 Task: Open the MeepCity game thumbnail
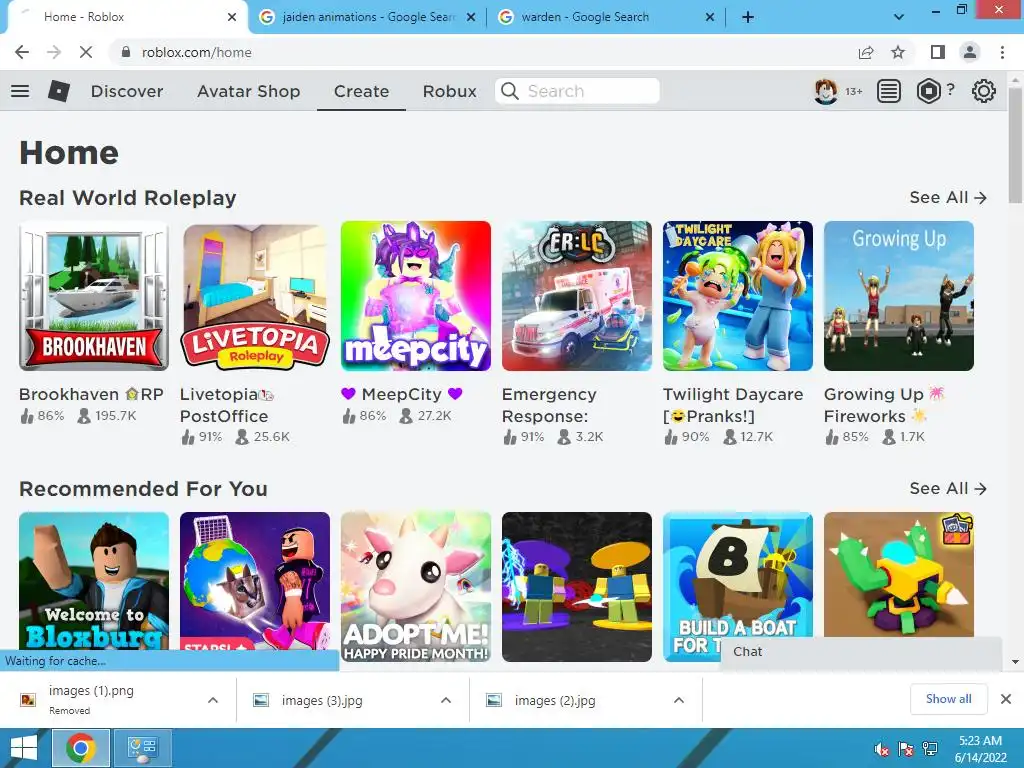coord(416,296)
